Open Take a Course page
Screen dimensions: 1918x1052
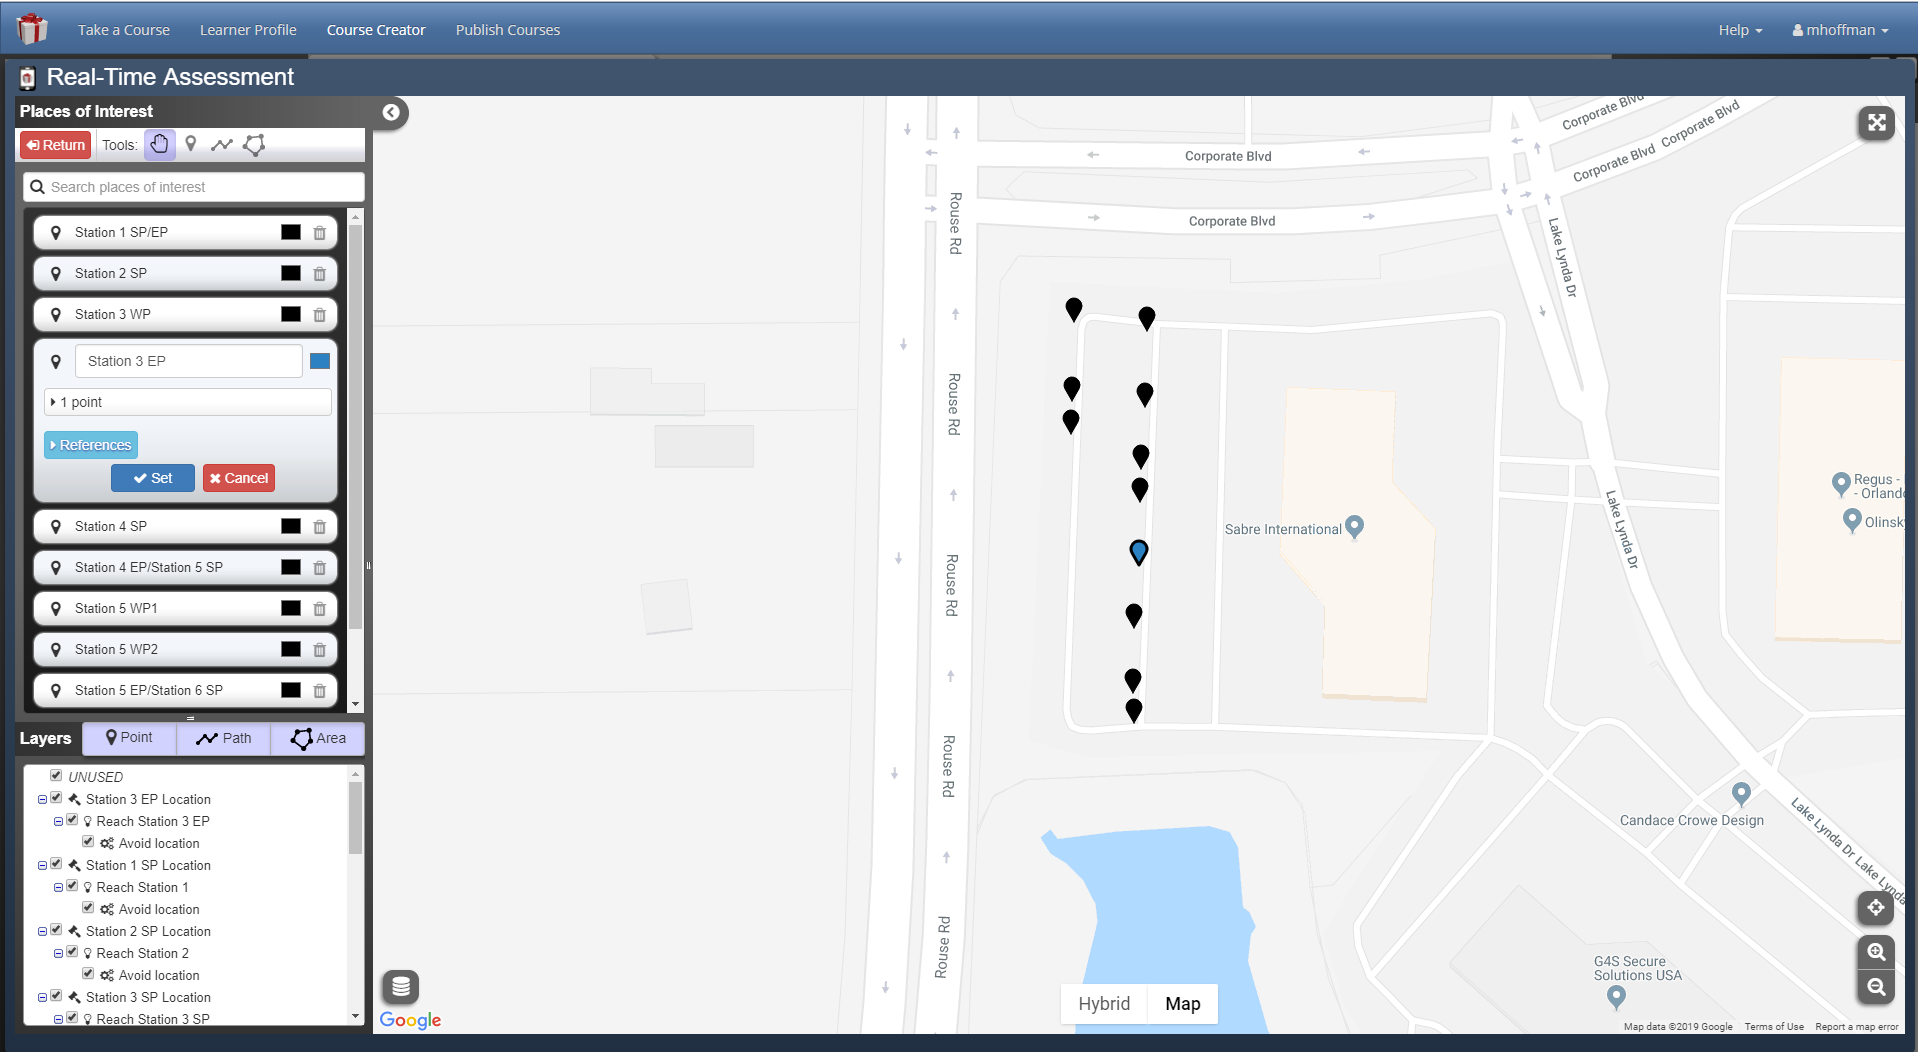[x=124, y=30]
